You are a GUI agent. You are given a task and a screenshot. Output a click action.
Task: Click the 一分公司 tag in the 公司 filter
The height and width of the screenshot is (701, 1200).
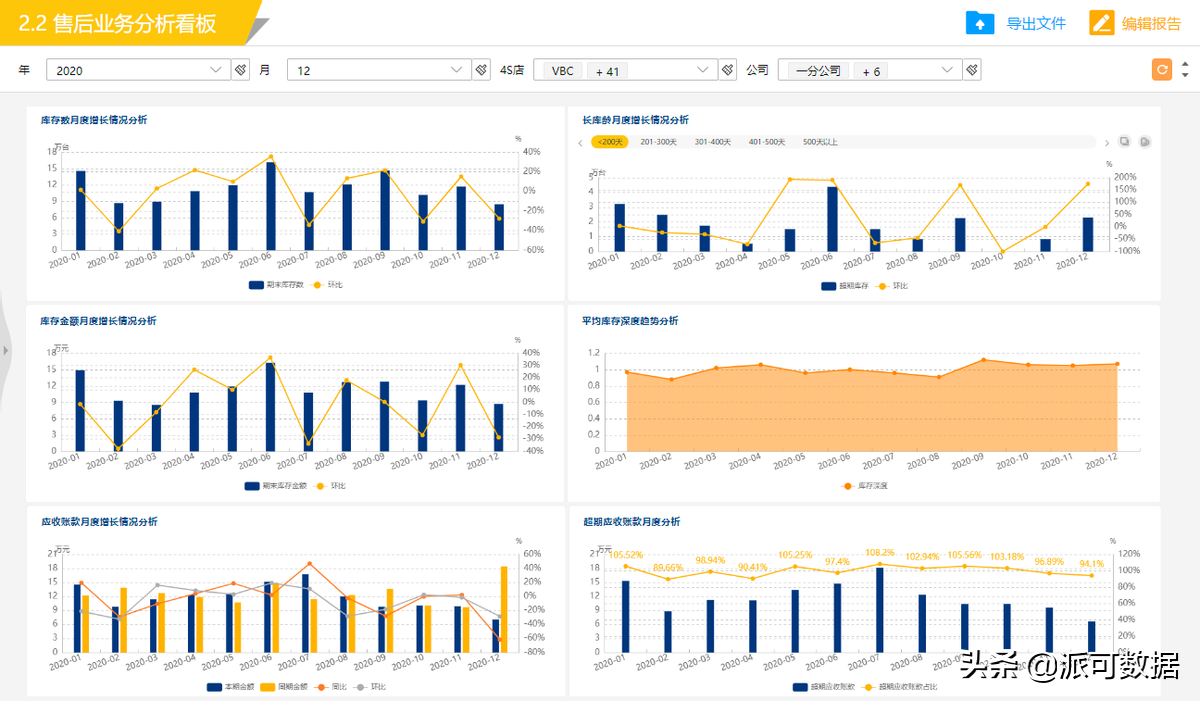pyautogui.click(x=819, y=71)
